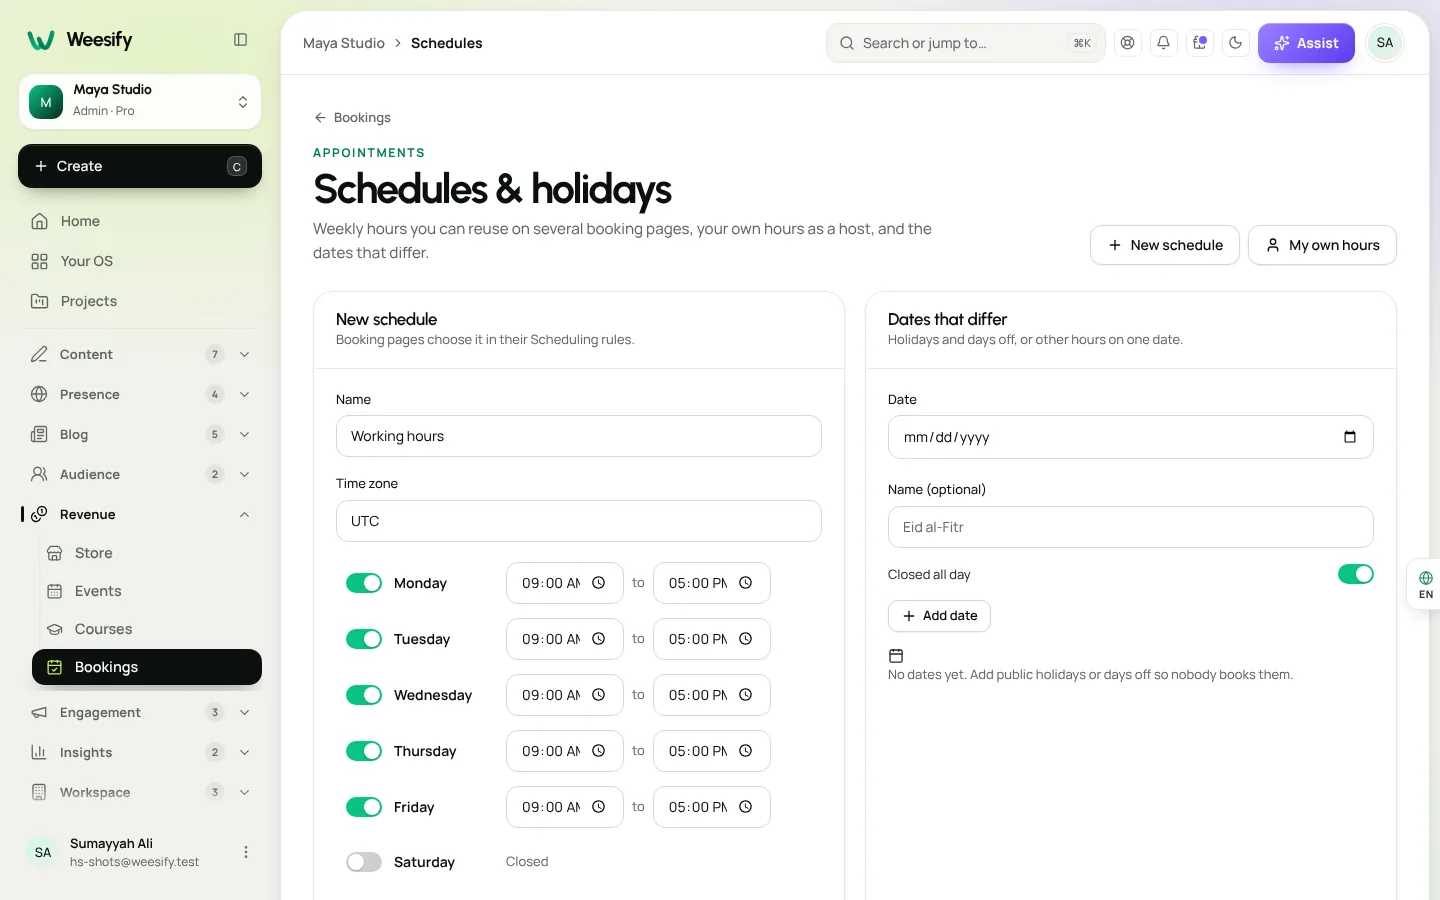Collapse the sidebar panel icon
This screenshot has height=900, width=1440.
coord(240,40)
